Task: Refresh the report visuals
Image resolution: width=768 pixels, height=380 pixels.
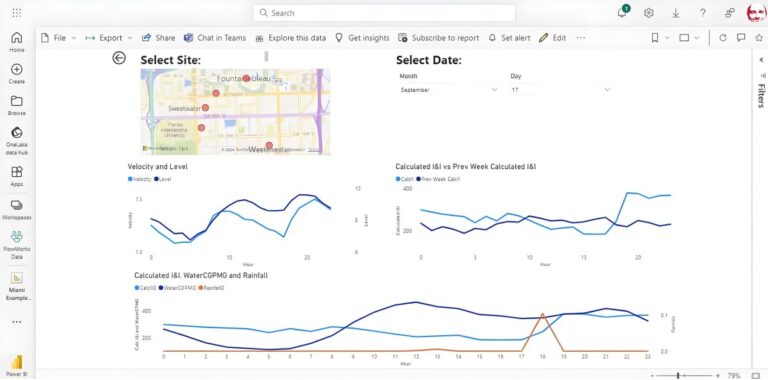Action: tap(722, 38)
